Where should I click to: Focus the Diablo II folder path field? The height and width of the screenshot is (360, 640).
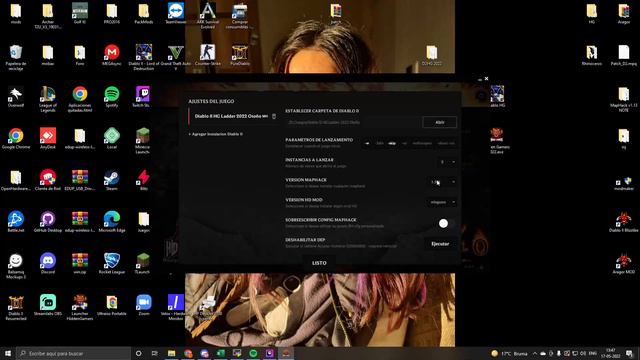[353, 122]
